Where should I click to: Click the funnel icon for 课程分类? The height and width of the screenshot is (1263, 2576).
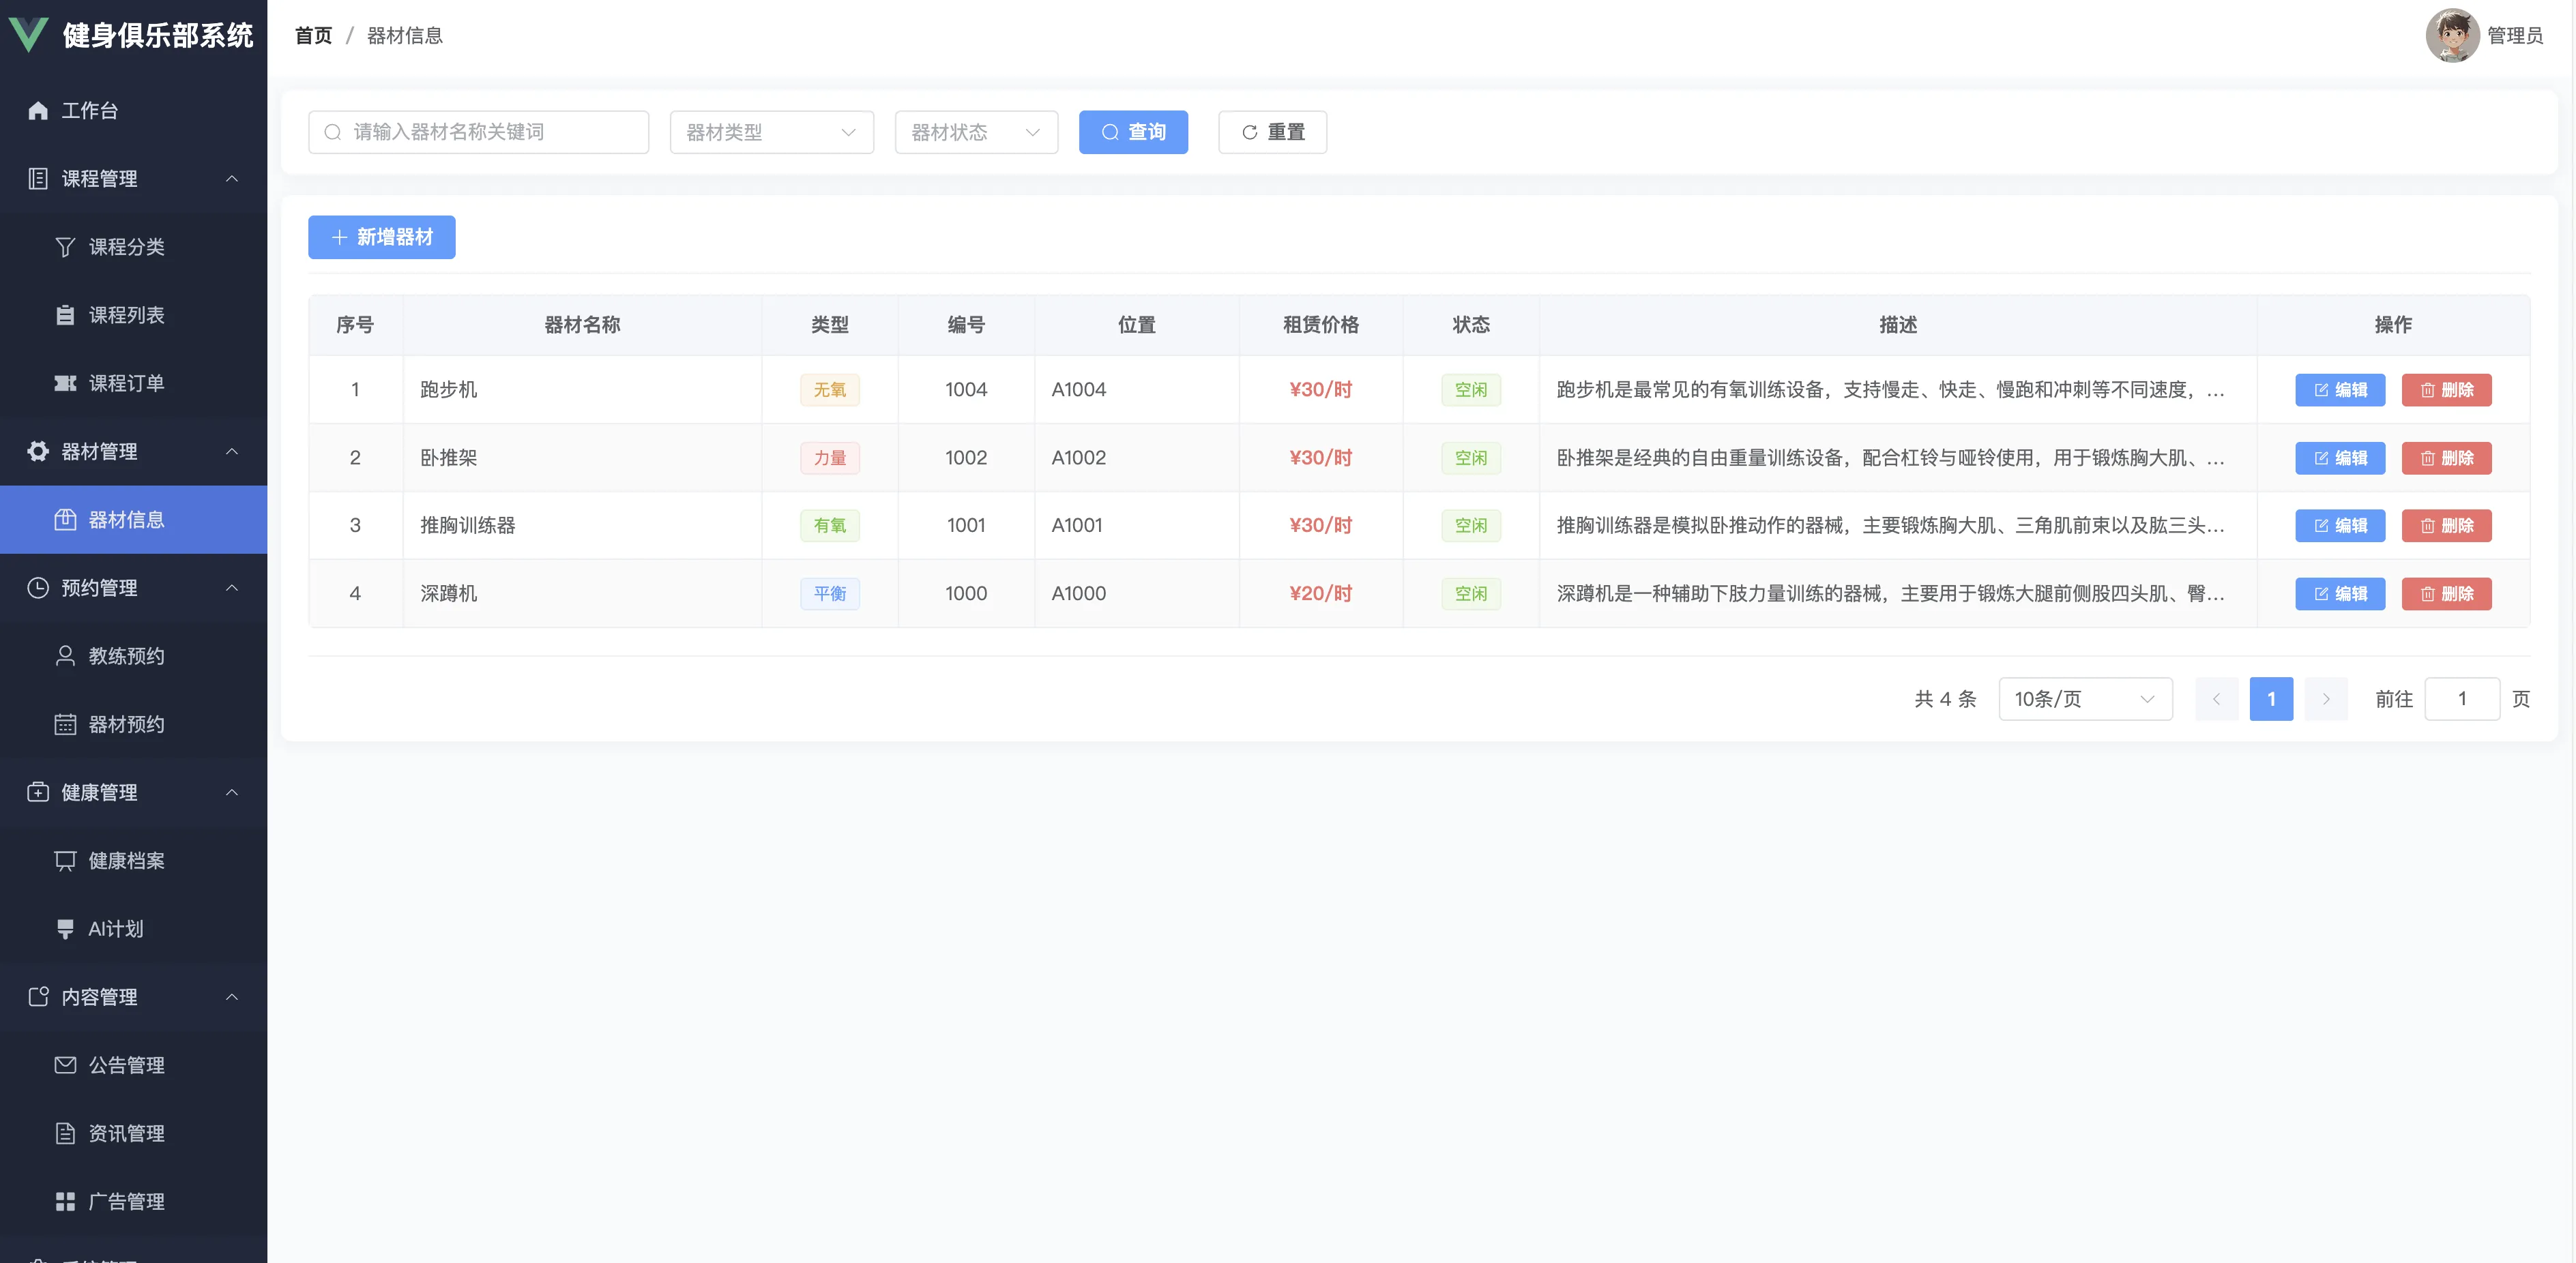[65, 247]
